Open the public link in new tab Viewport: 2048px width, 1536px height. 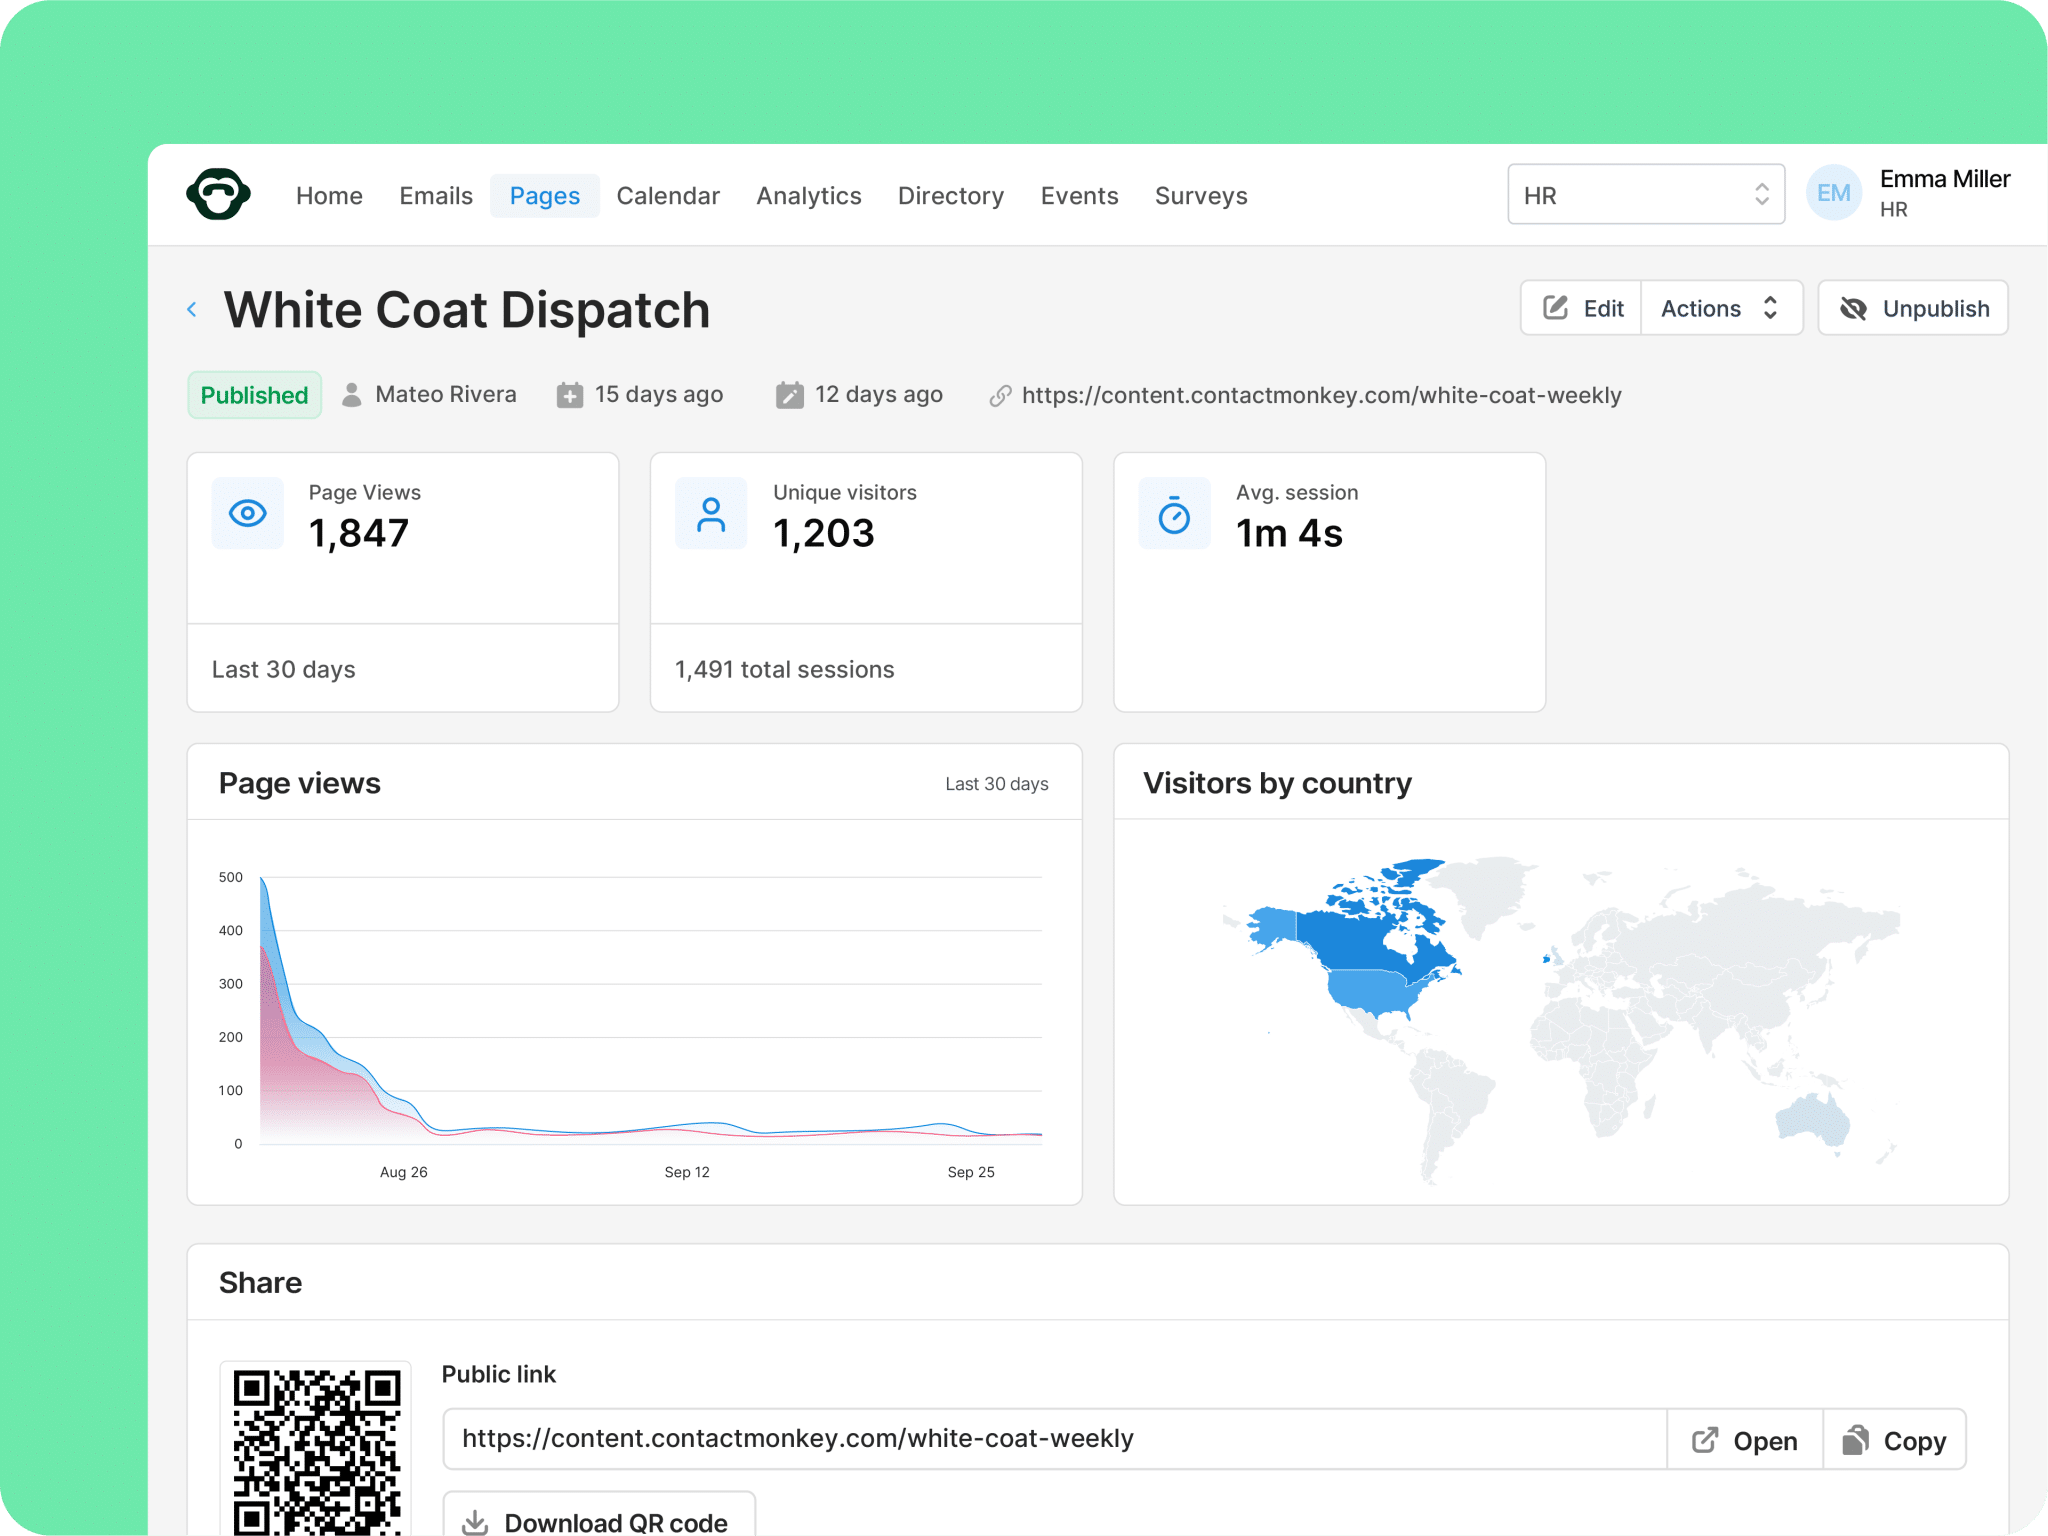point(1745,1440)
